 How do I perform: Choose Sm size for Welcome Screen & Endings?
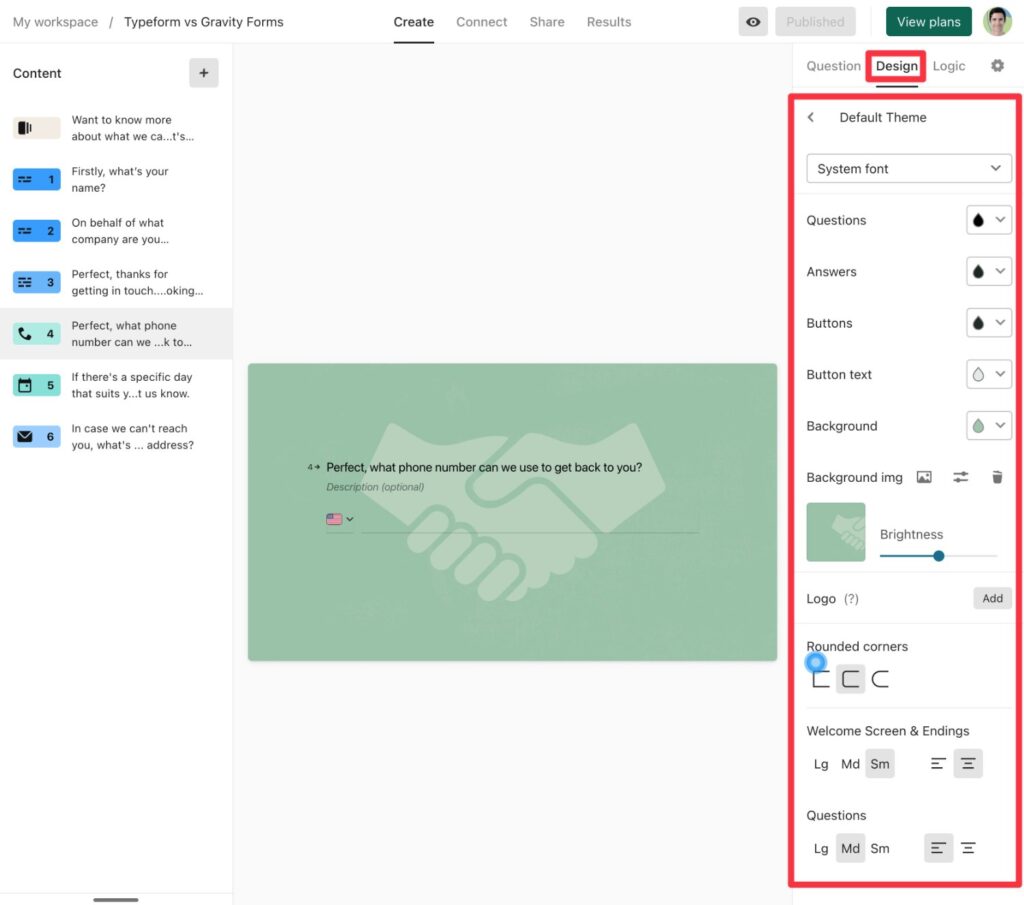click(880, 763)
